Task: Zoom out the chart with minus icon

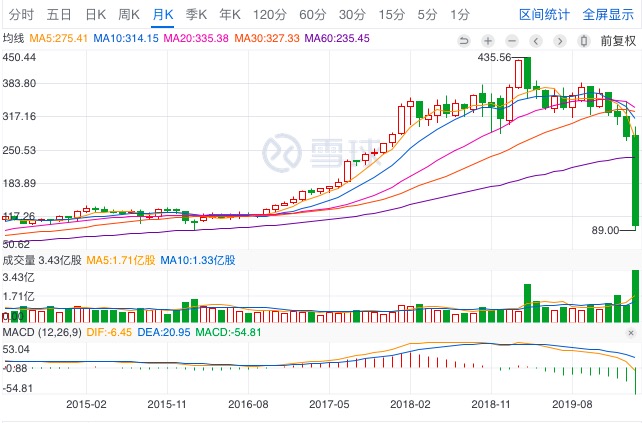Action: click(x=510, y=40)
